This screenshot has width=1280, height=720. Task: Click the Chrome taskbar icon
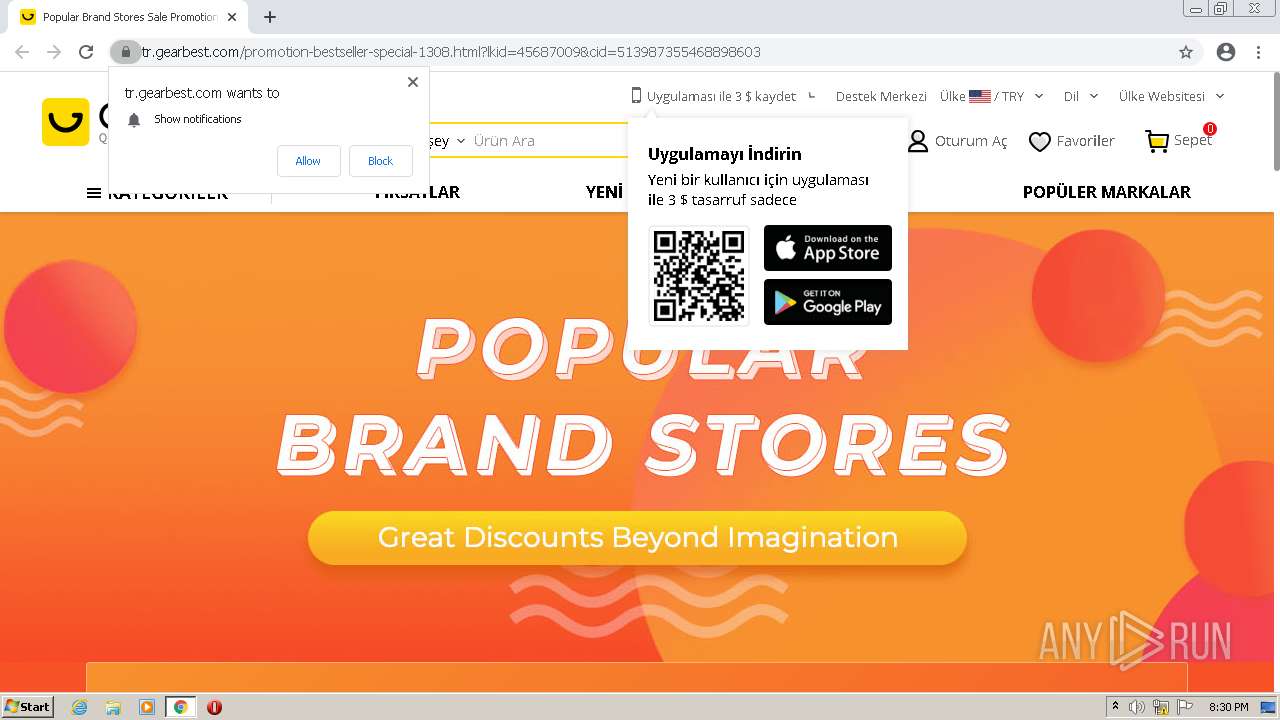pyautogui.click(x=180, y=707)
